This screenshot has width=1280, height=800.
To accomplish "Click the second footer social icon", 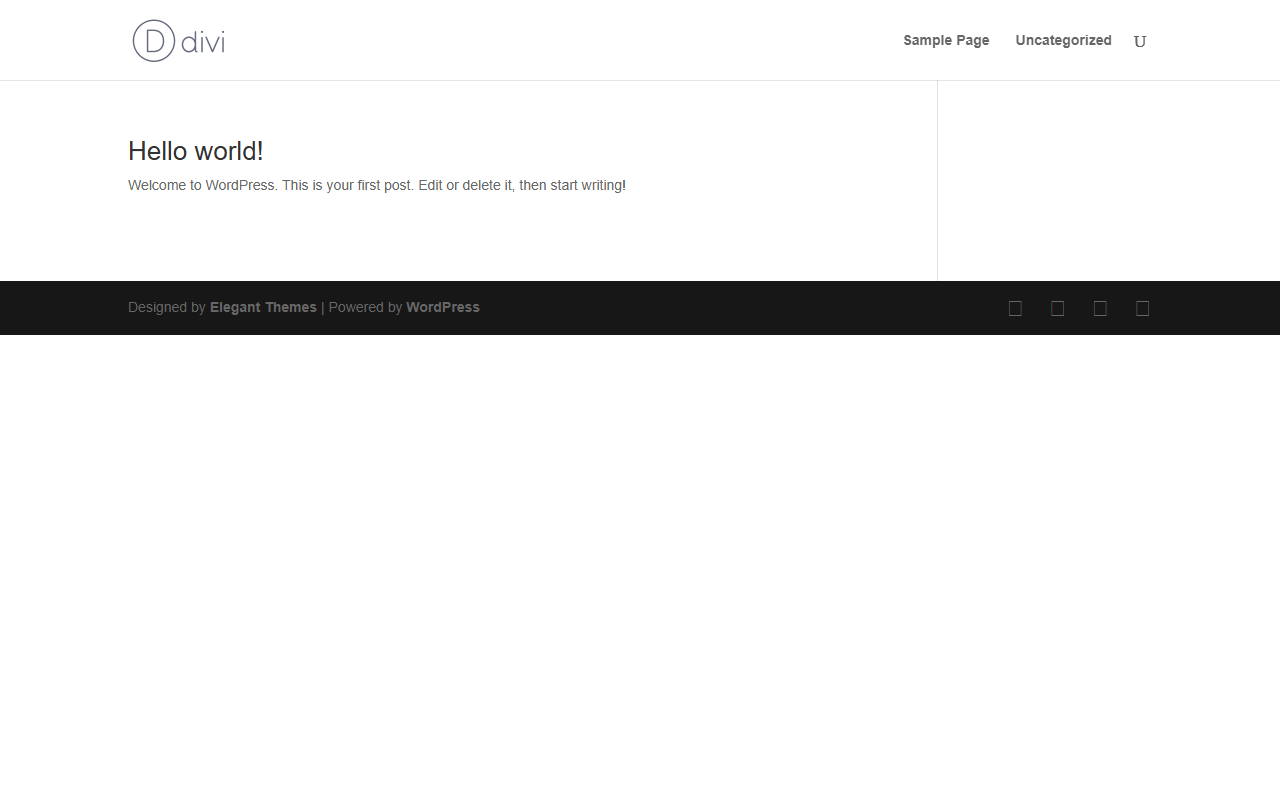I will point(1057,309).
